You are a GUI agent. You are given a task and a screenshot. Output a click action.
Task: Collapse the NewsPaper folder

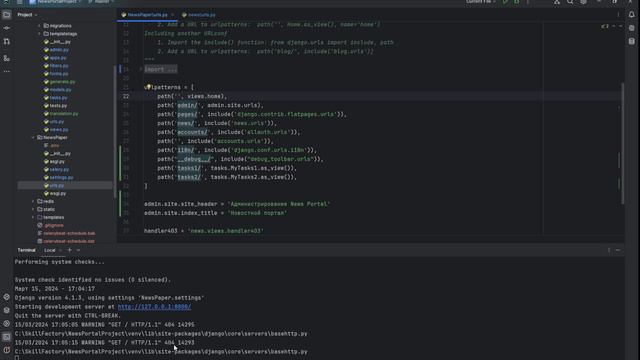coord(33,138)
